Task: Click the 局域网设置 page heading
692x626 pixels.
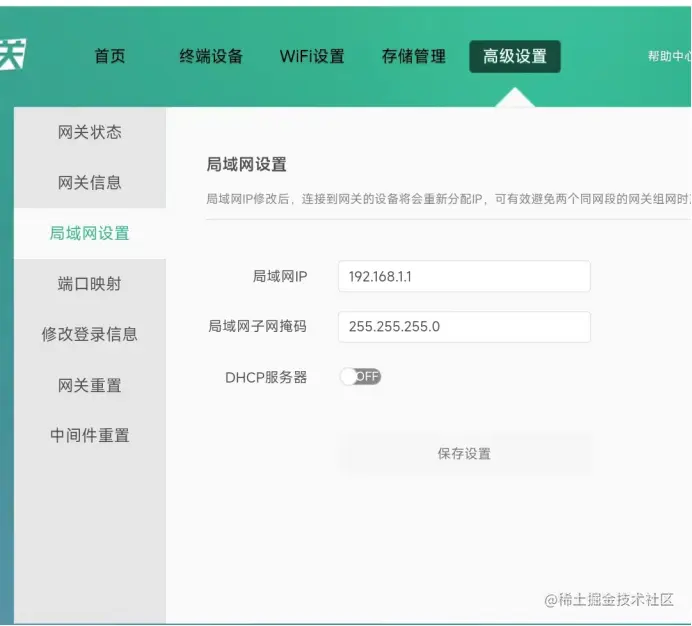Action: (247, 164)
